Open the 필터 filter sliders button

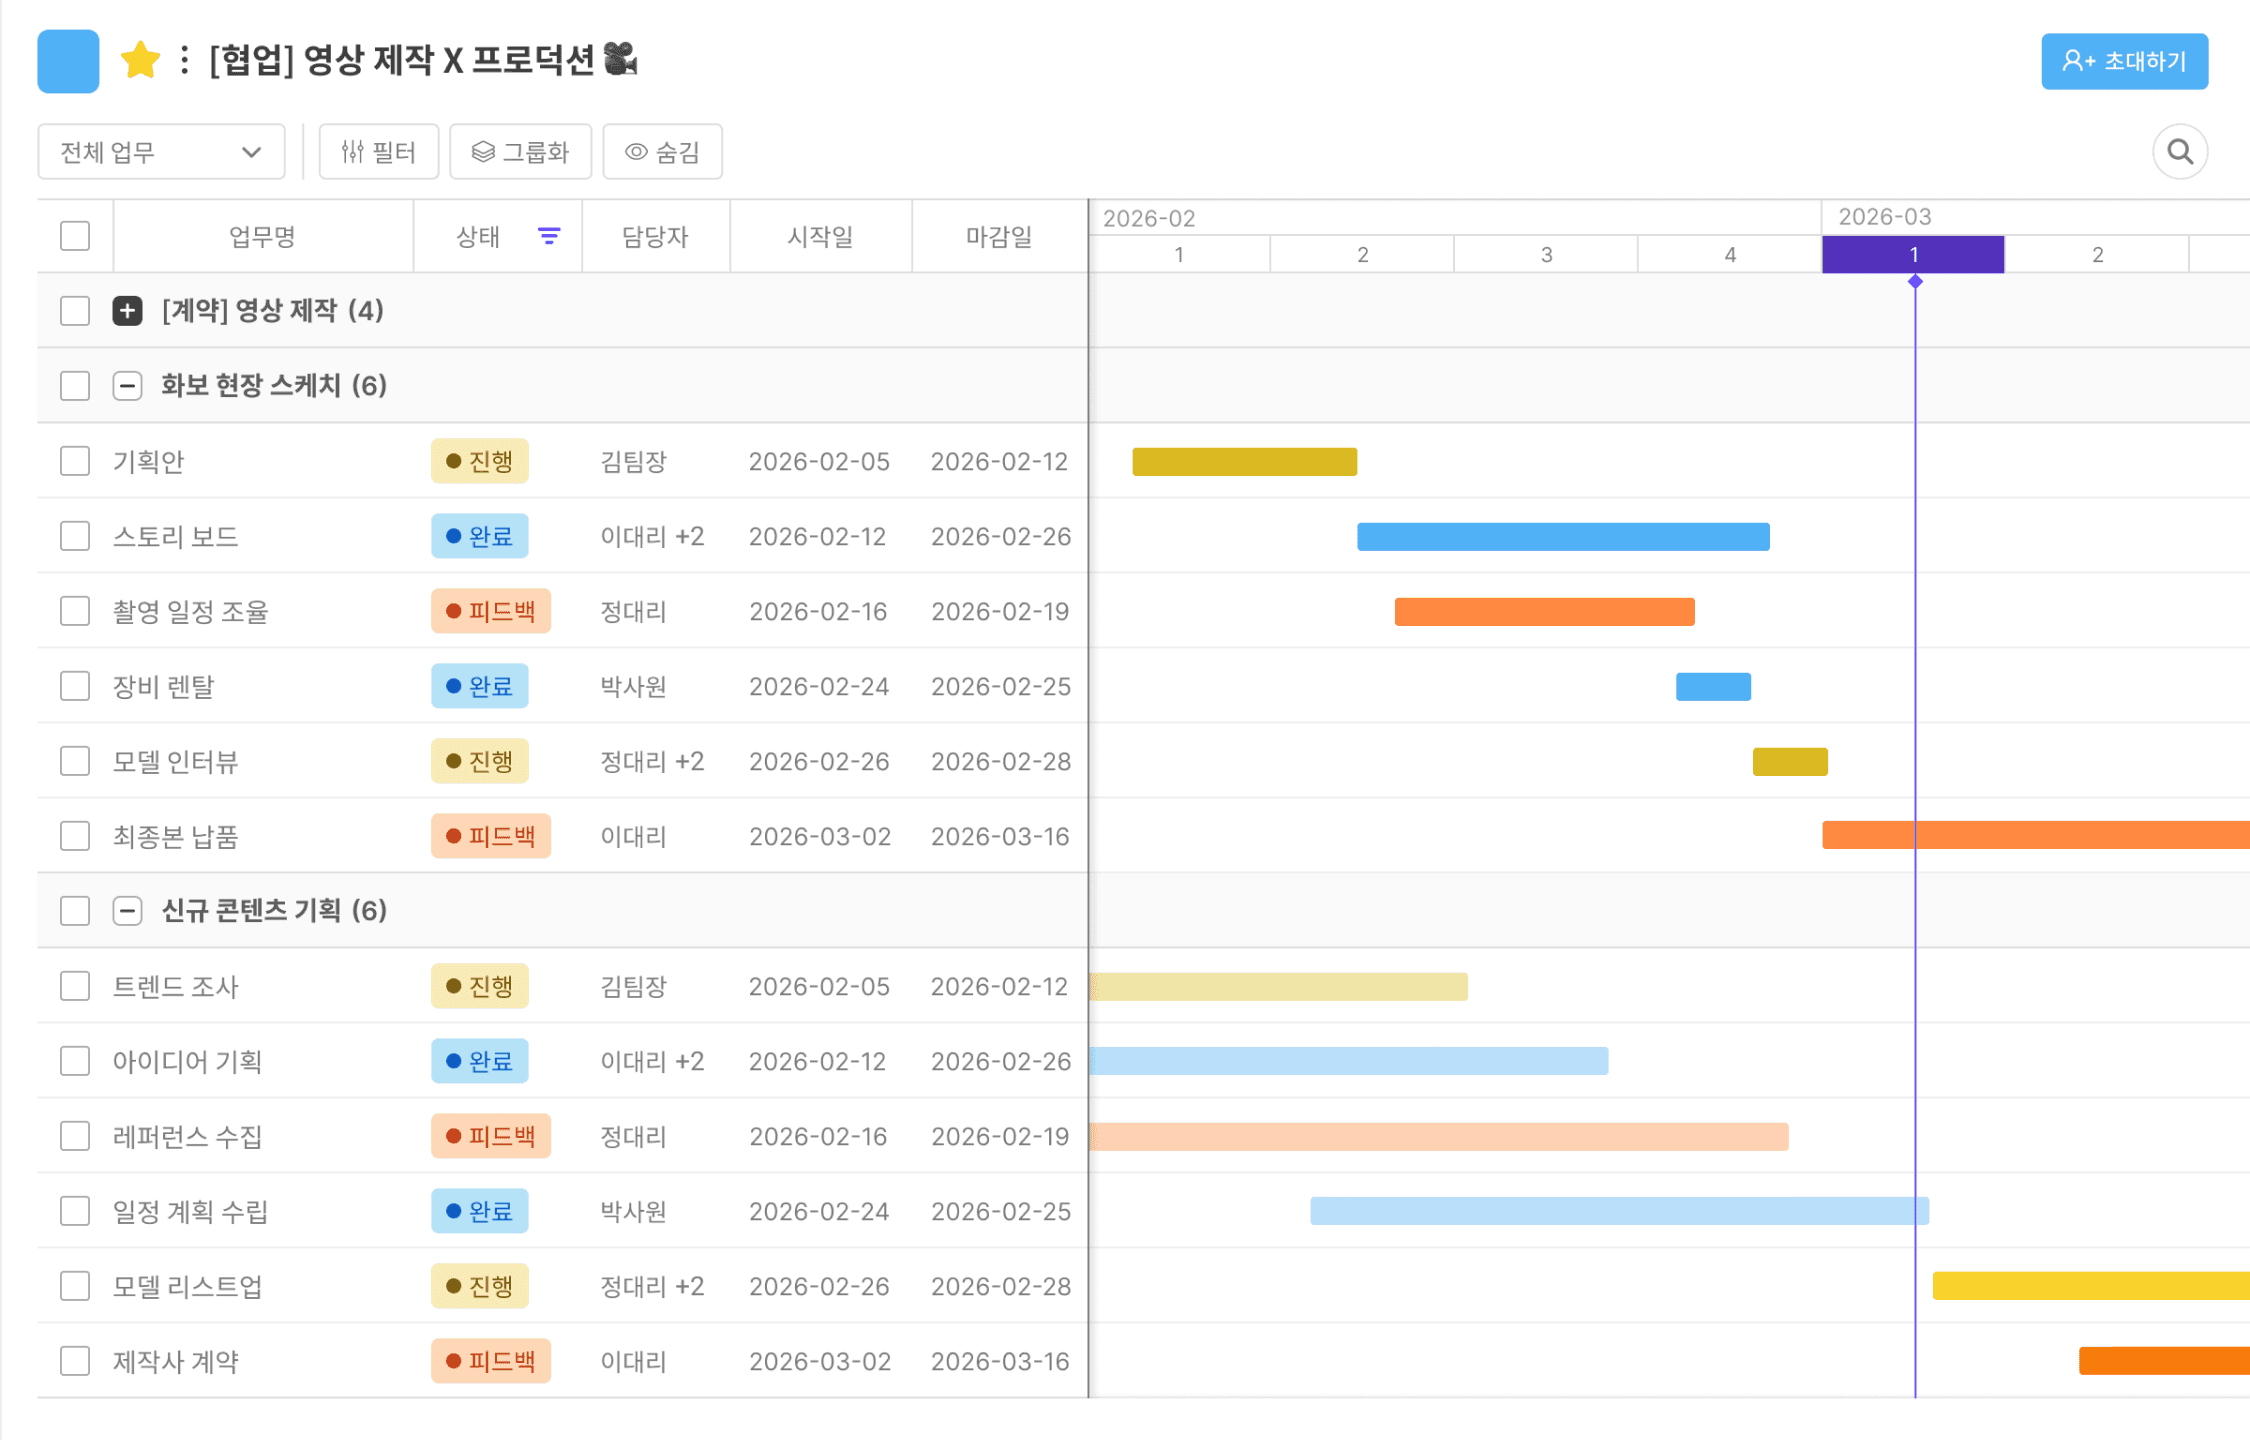[378, 152]
